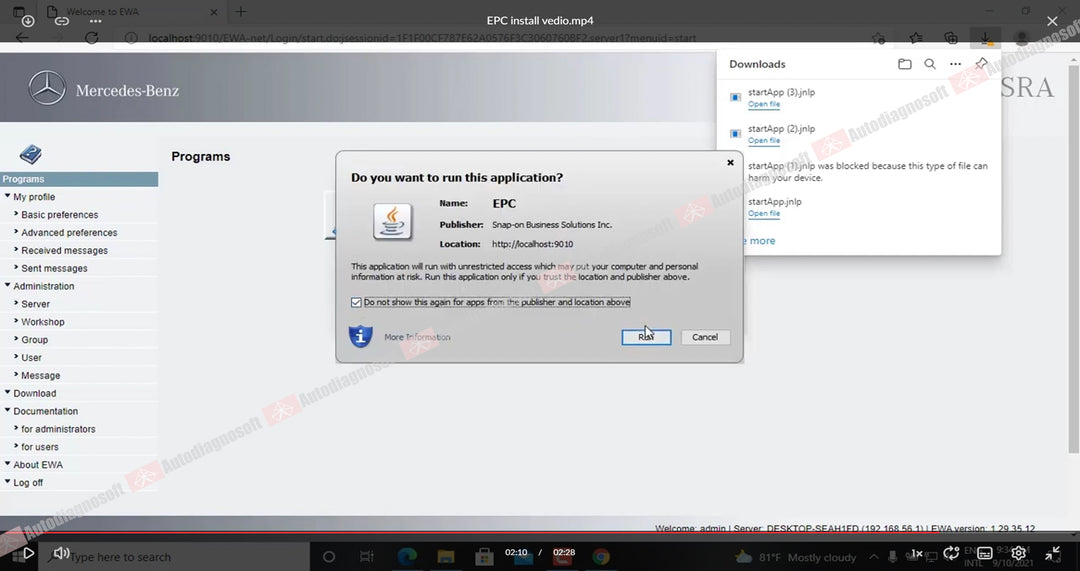The width and height of the screenshot is (1080, 571).
Task: Open the Downloads folder icon
Action: pos(904,64)
